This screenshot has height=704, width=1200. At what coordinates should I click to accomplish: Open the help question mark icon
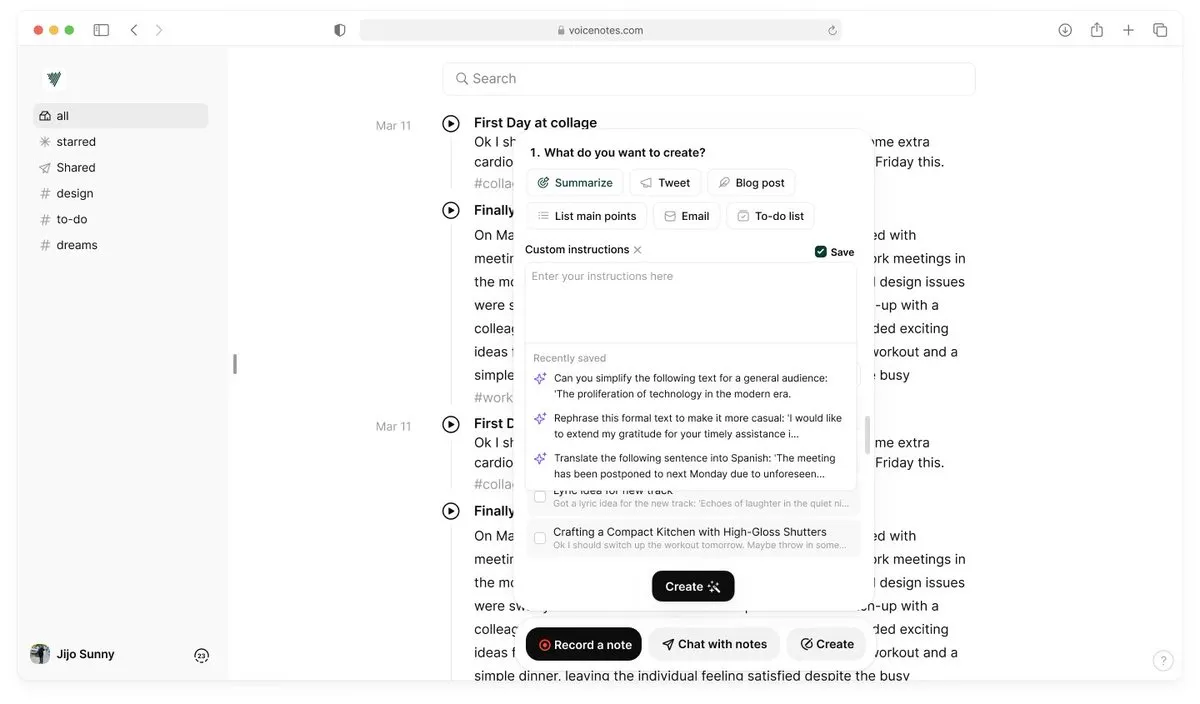point(1163,660)
